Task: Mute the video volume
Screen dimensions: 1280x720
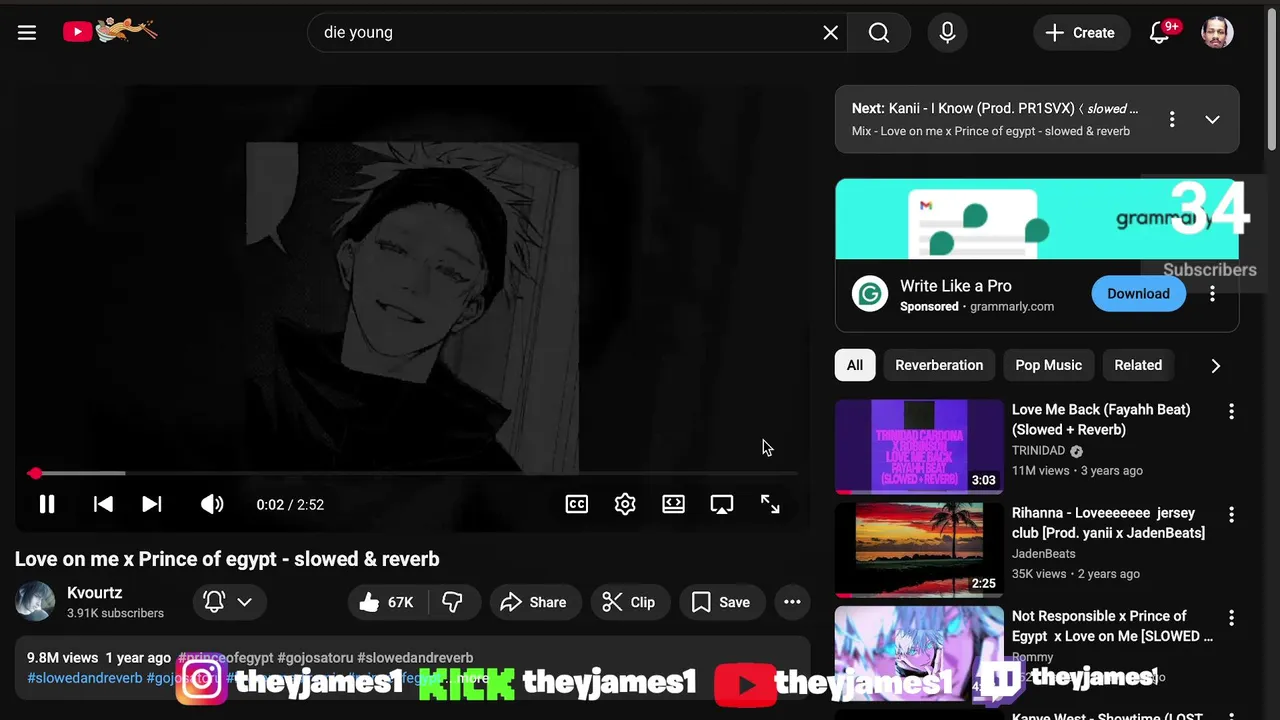Action: (x=212, y=504)
